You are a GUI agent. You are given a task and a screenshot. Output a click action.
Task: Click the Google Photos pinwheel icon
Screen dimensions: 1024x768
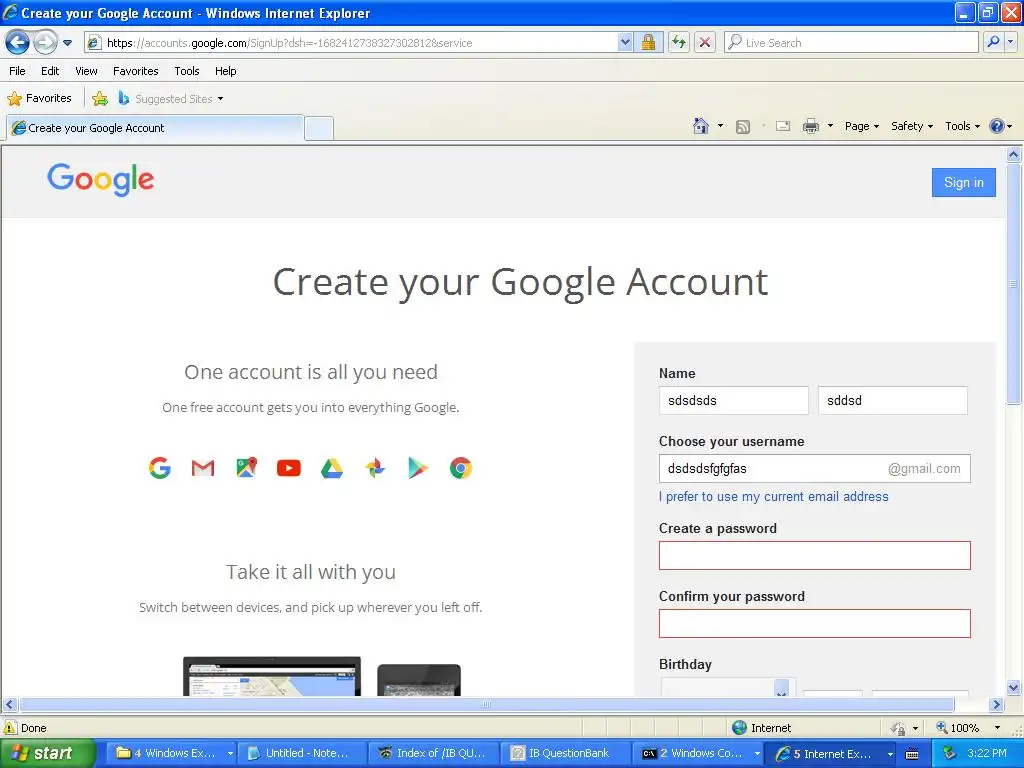point(375,468)
